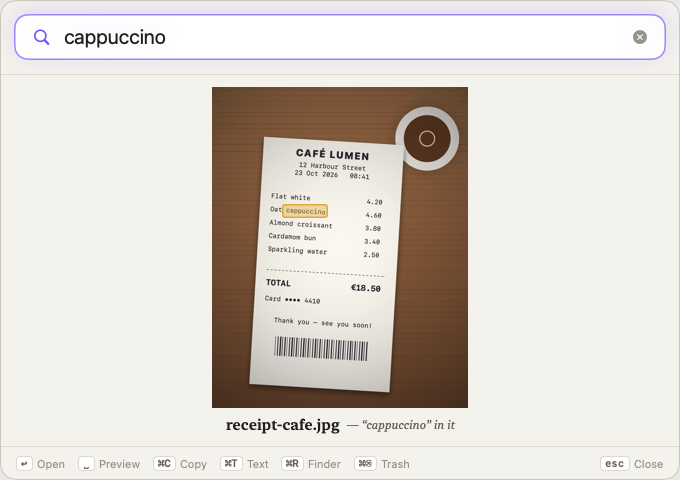Click the Copy action label
This screenshot has width=680, height=480.
[x=193, y=464]
